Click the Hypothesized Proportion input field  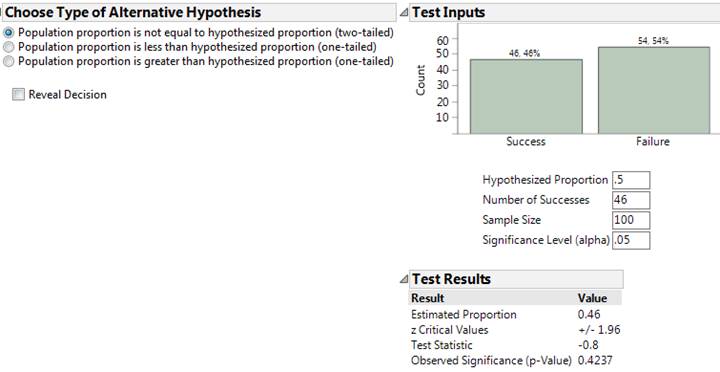(x=631, y=180)
